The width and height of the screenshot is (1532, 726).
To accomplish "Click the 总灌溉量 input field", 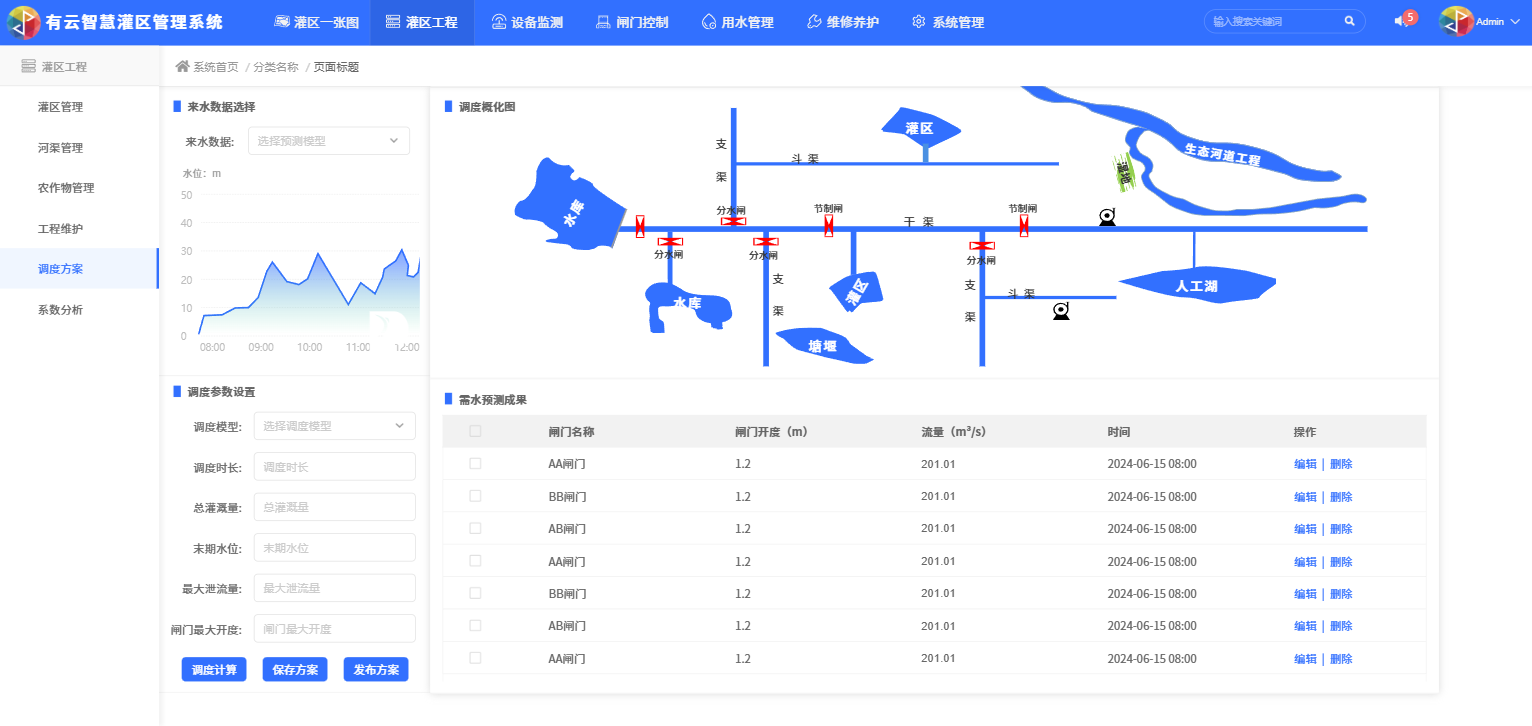I will pos(335,507).
